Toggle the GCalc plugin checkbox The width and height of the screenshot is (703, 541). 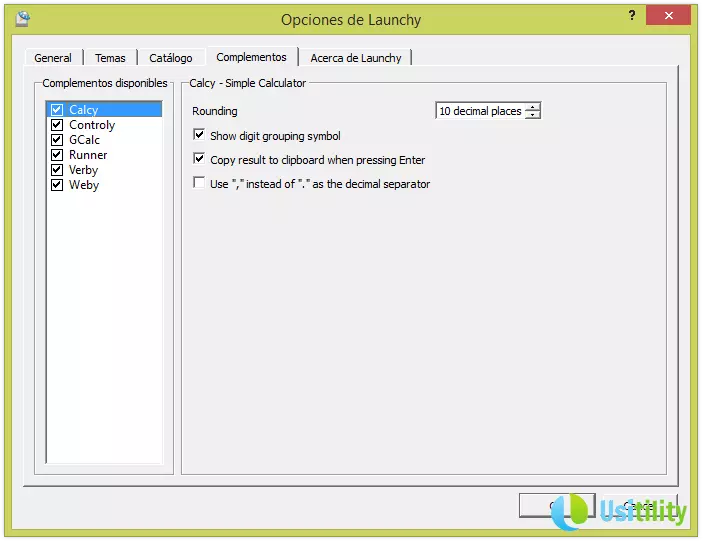click(x=57, y=140)
